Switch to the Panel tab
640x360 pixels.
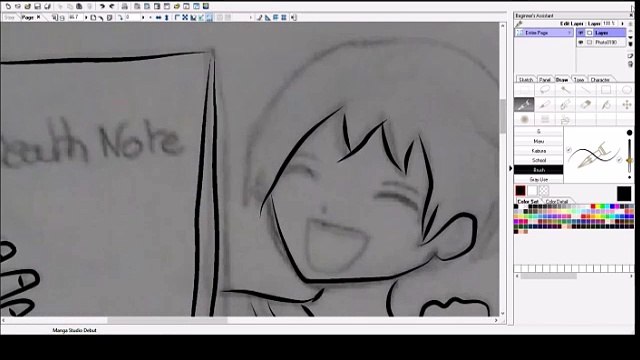(x=544, y=80)
